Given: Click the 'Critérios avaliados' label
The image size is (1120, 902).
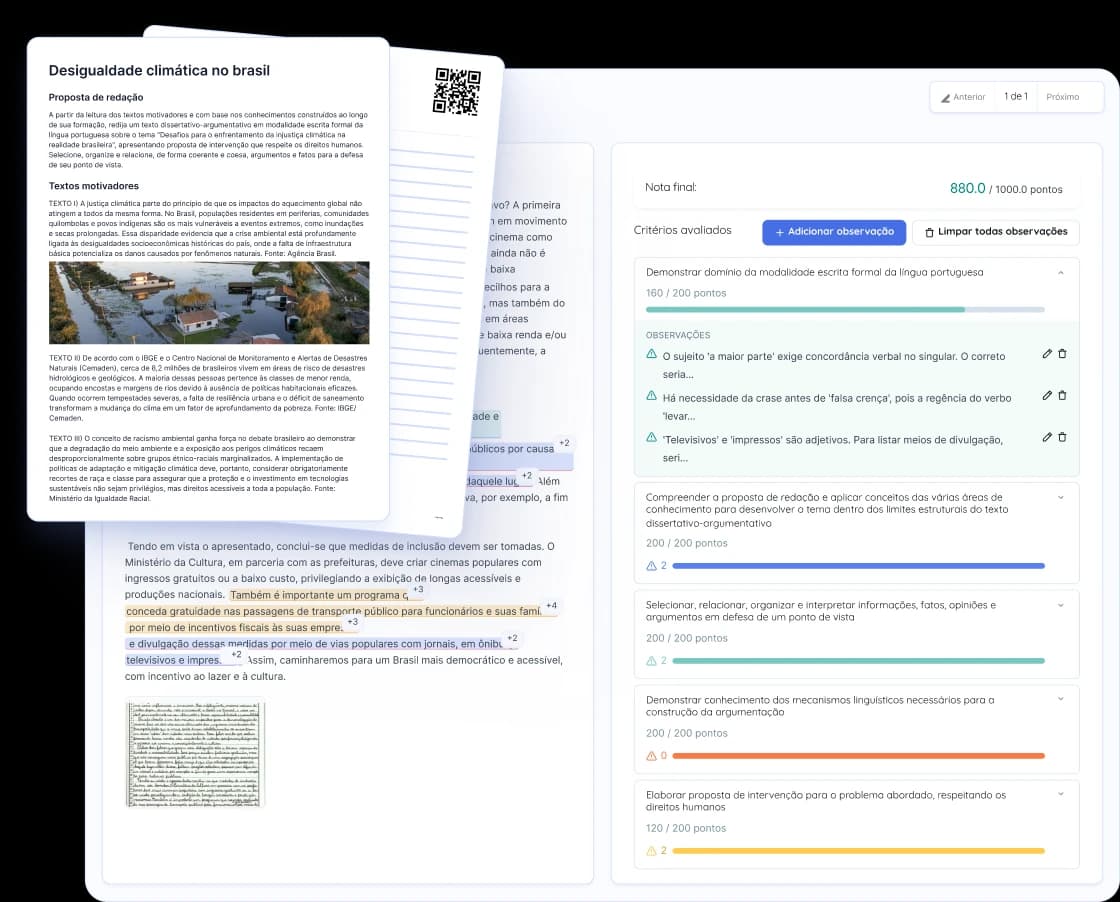Looking at the screenshot, I should (682, 230).
